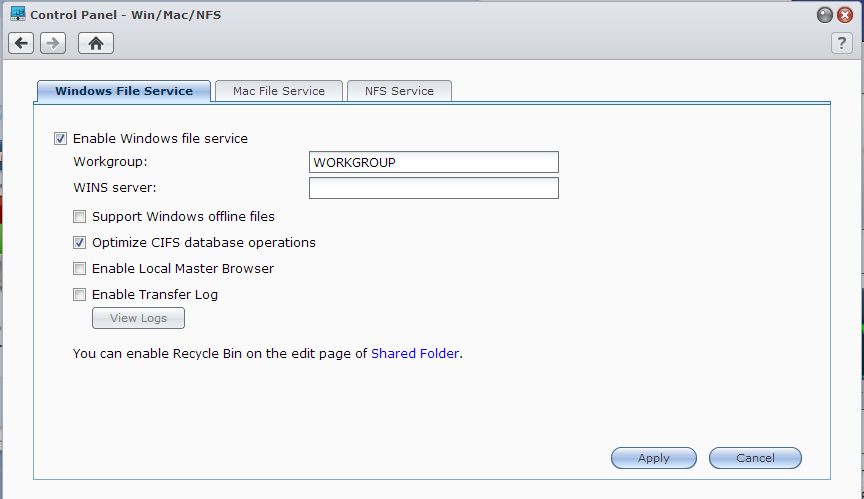This screenshot has height=499, width=864.
Task: Uncheck Optimize CIFS database operations
Action: (x=79, y=242)
